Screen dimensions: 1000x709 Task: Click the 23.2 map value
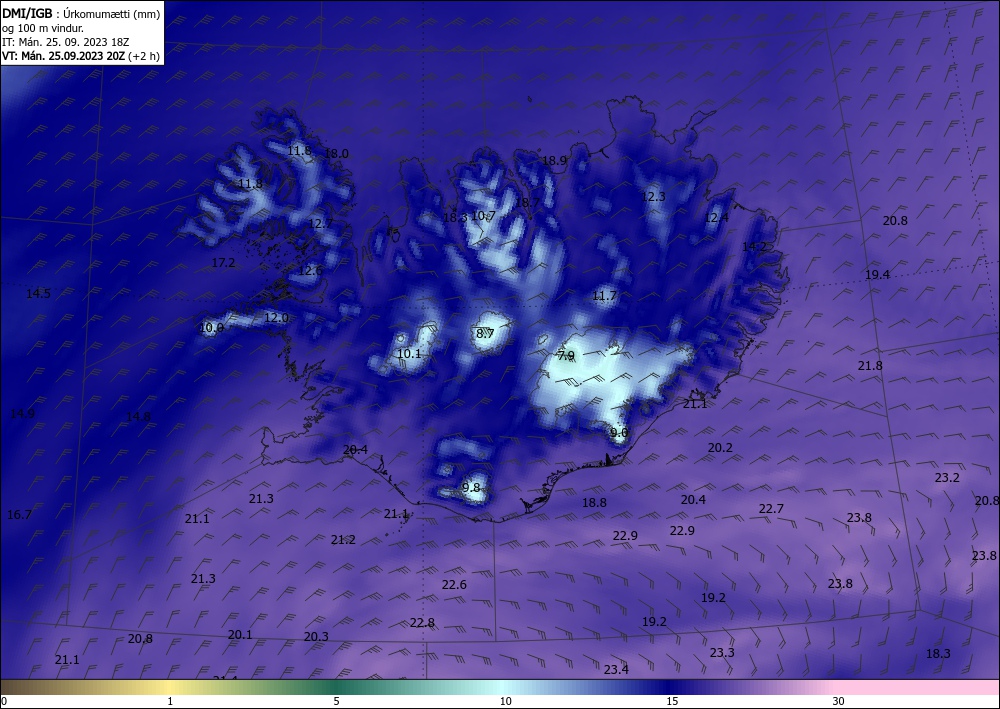(x=947, y=478)
